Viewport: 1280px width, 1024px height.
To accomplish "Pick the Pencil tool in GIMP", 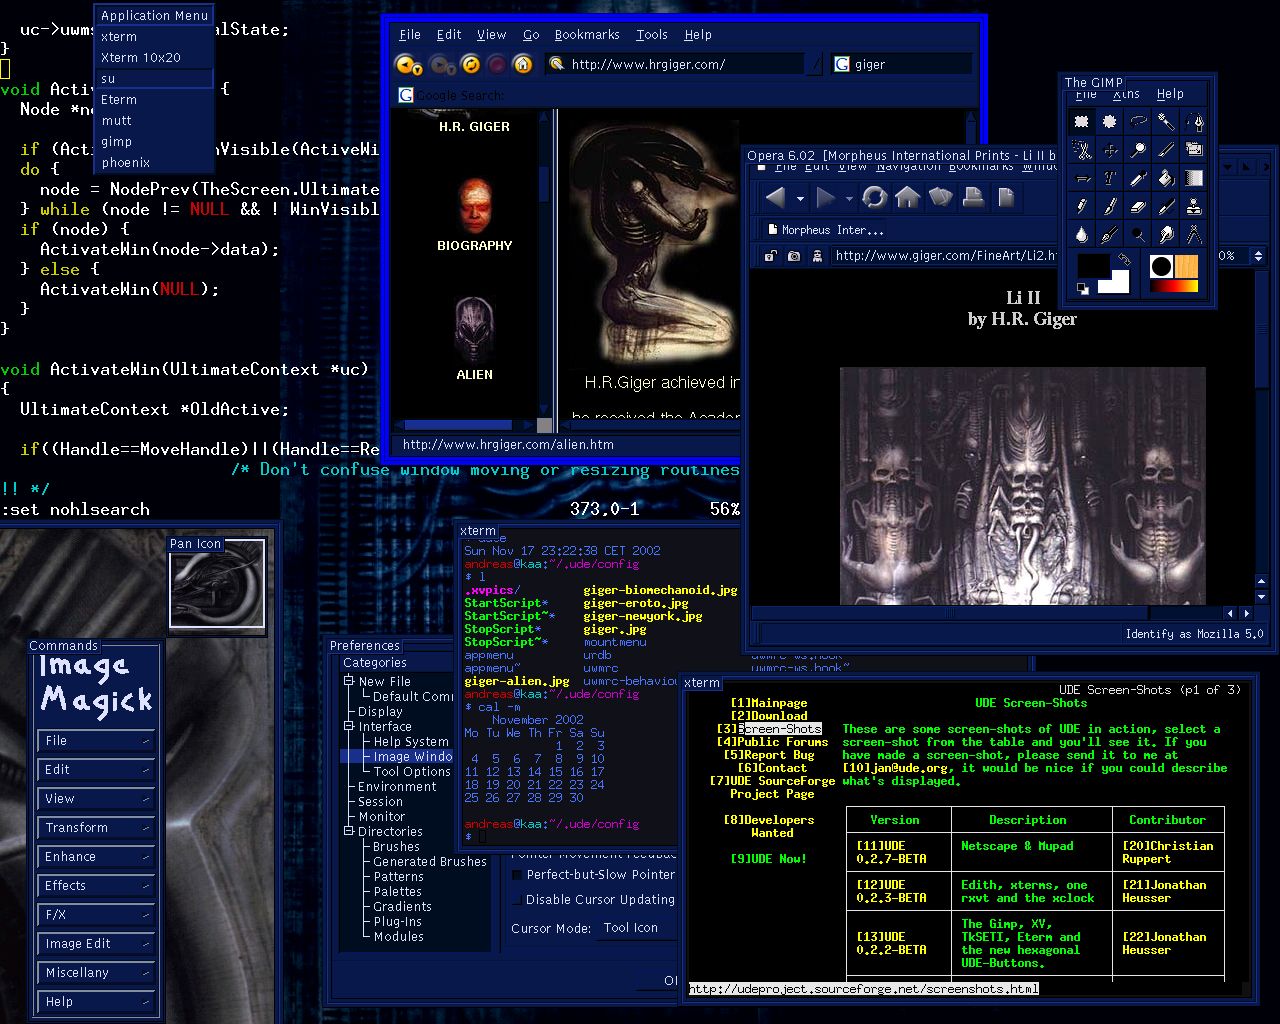I will [x=1081, y=206].
